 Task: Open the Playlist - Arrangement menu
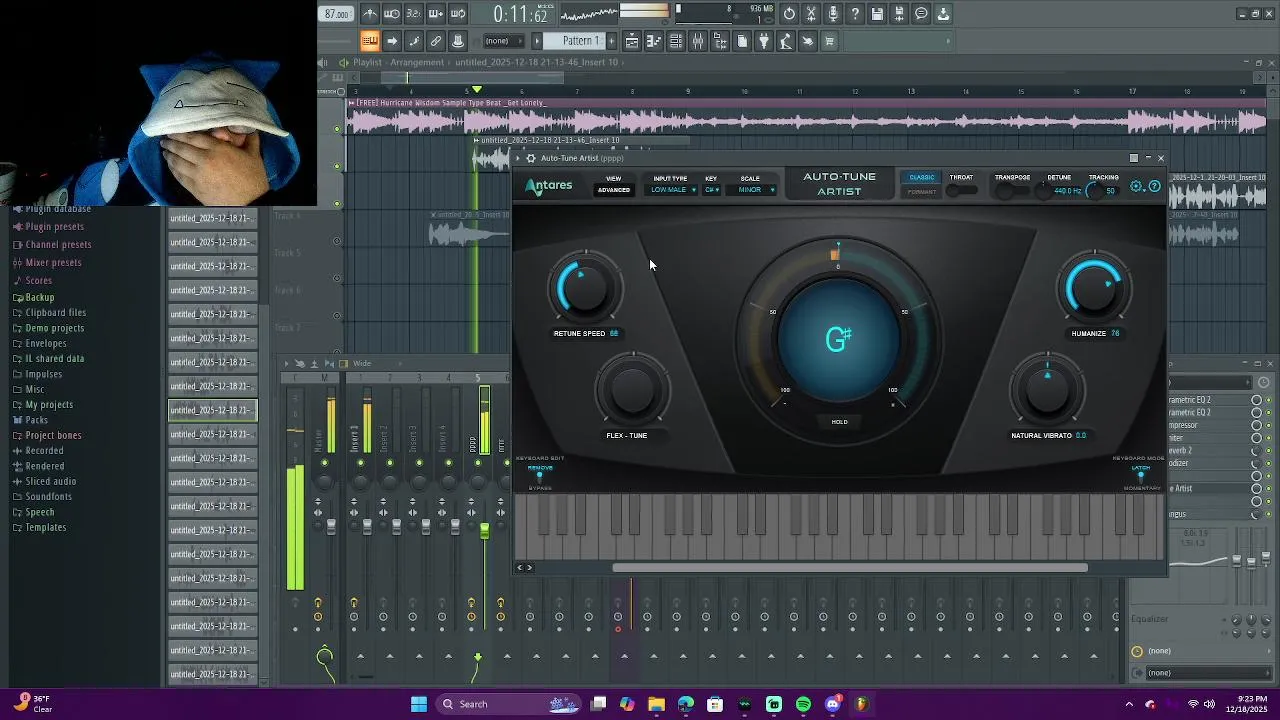tap(398, 62)
